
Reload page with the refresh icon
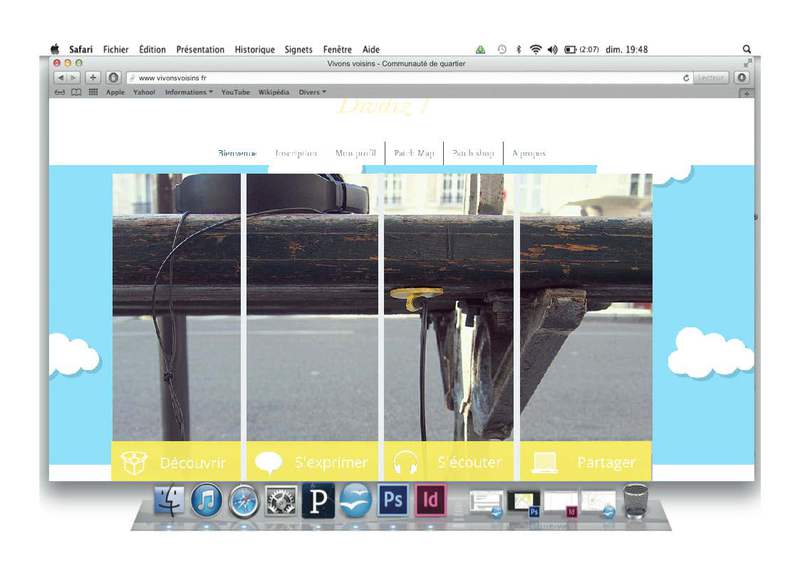point(686,77)
